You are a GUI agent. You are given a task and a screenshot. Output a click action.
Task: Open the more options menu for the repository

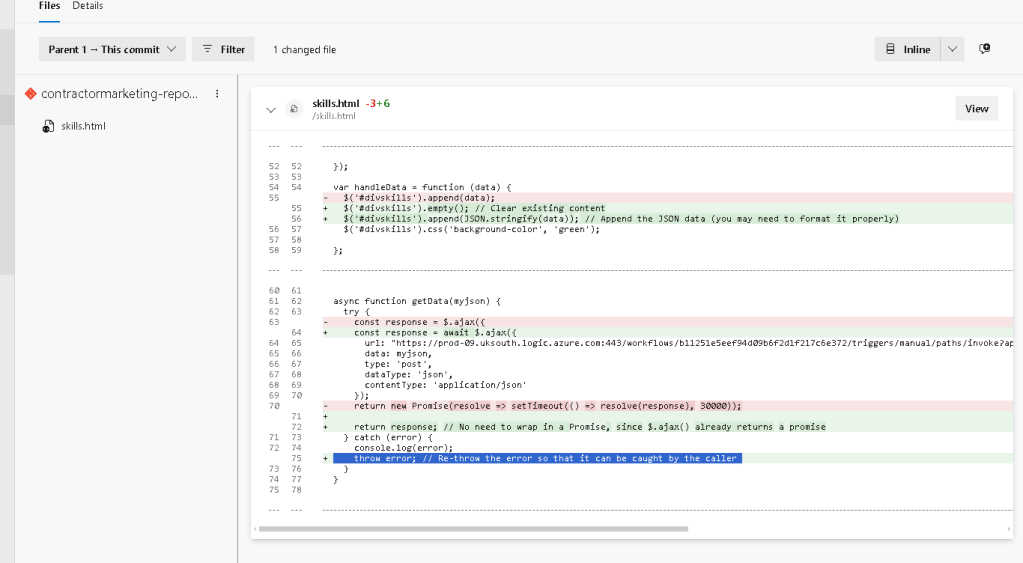[217, 94]
